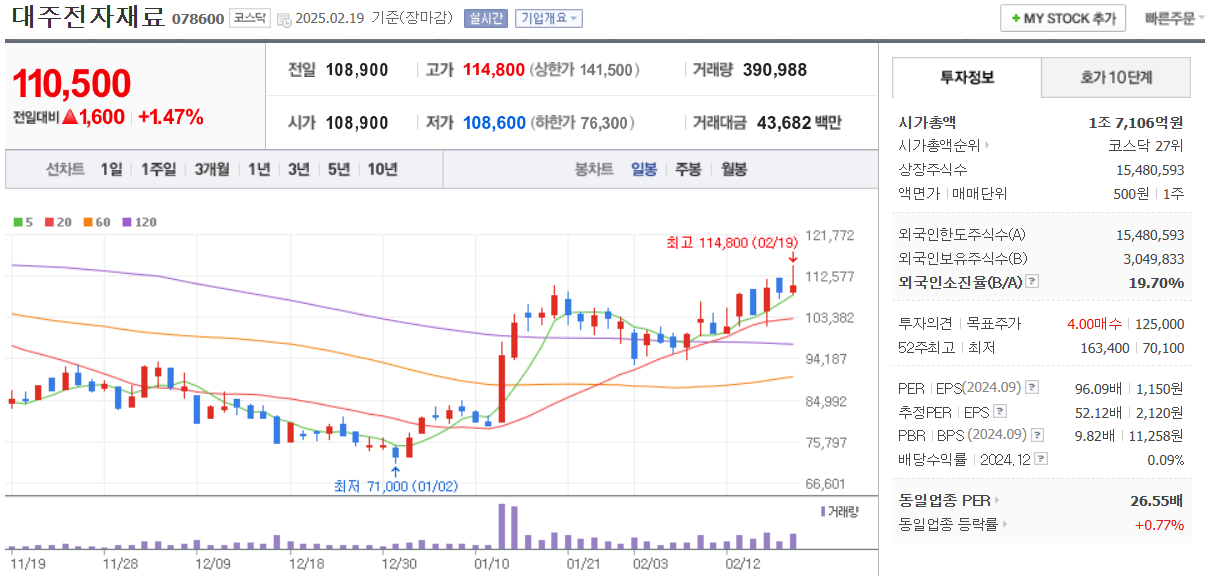1211x576 pixels.
Task: Open the PBR BPS help icon
Action: pos(1036,435)
